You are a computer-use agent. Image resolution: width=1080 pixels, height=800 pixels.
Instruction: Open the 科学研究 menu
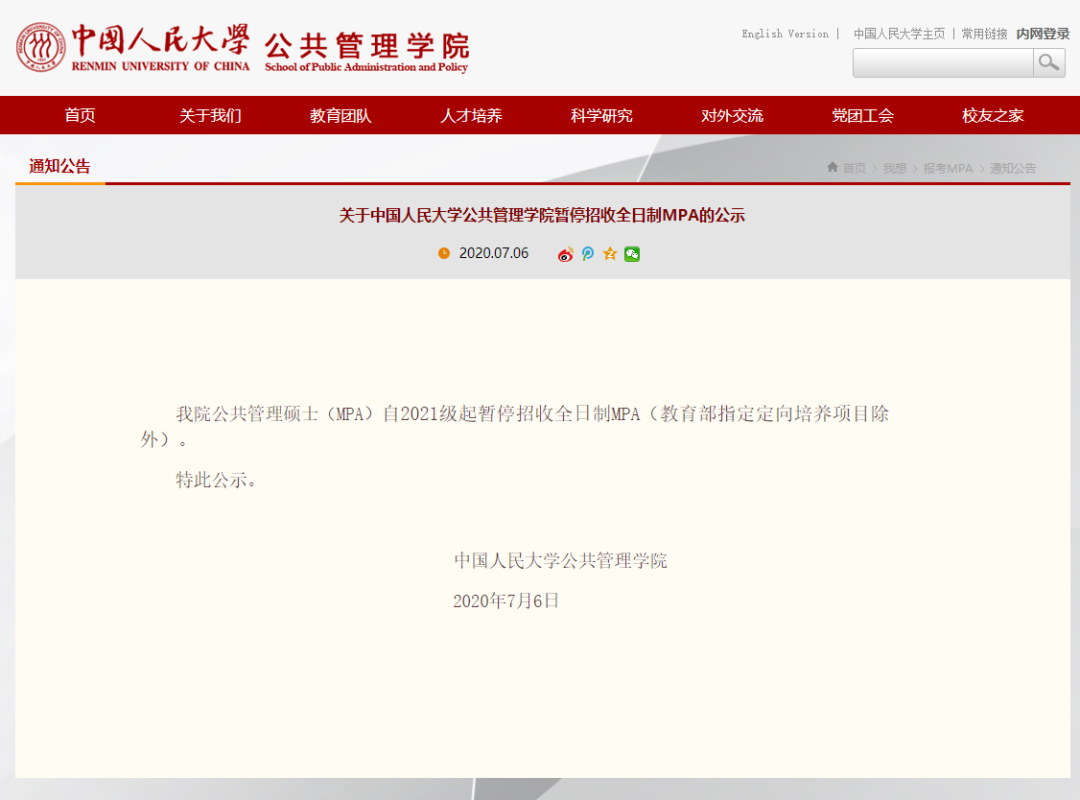601,115
